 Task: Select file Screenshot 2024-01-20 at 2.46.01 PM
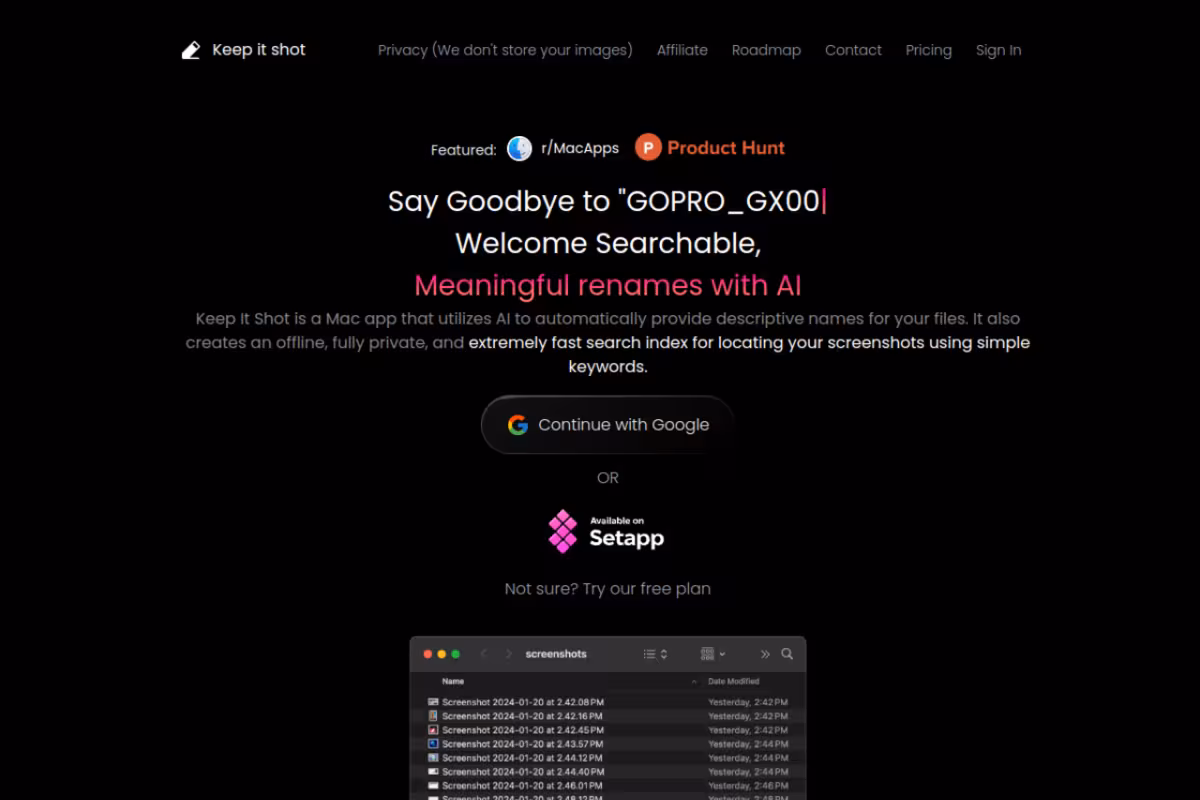click(523, 786)
